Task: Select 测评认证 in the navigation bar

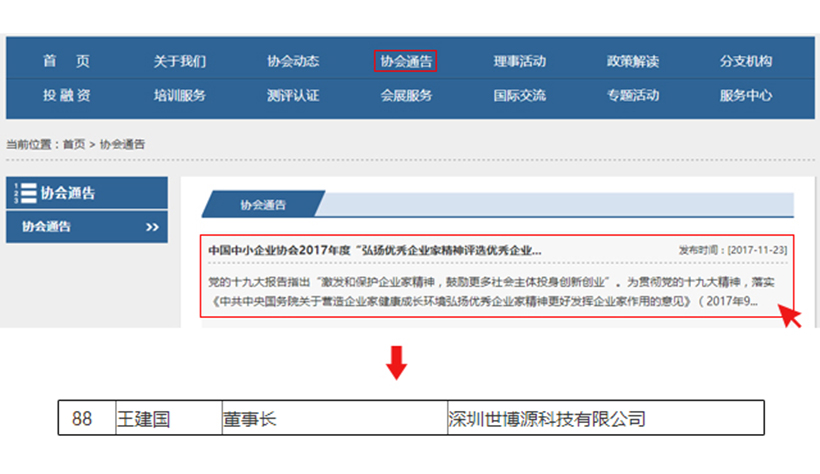Action: pos(293,96)
